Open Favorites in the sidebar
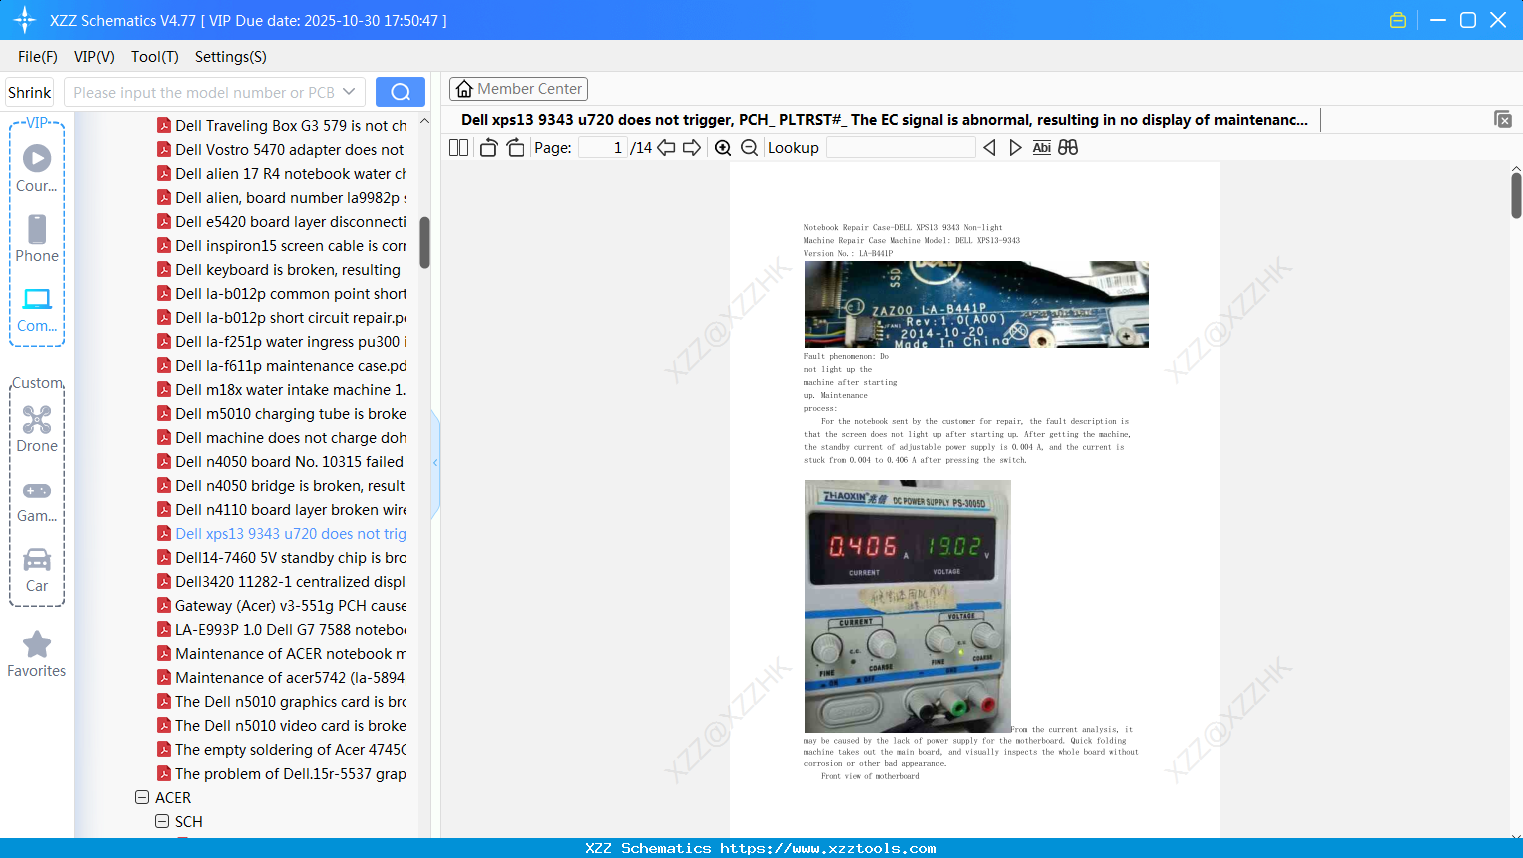This screenshot has height=858, width=1523. tap(37, 654)
